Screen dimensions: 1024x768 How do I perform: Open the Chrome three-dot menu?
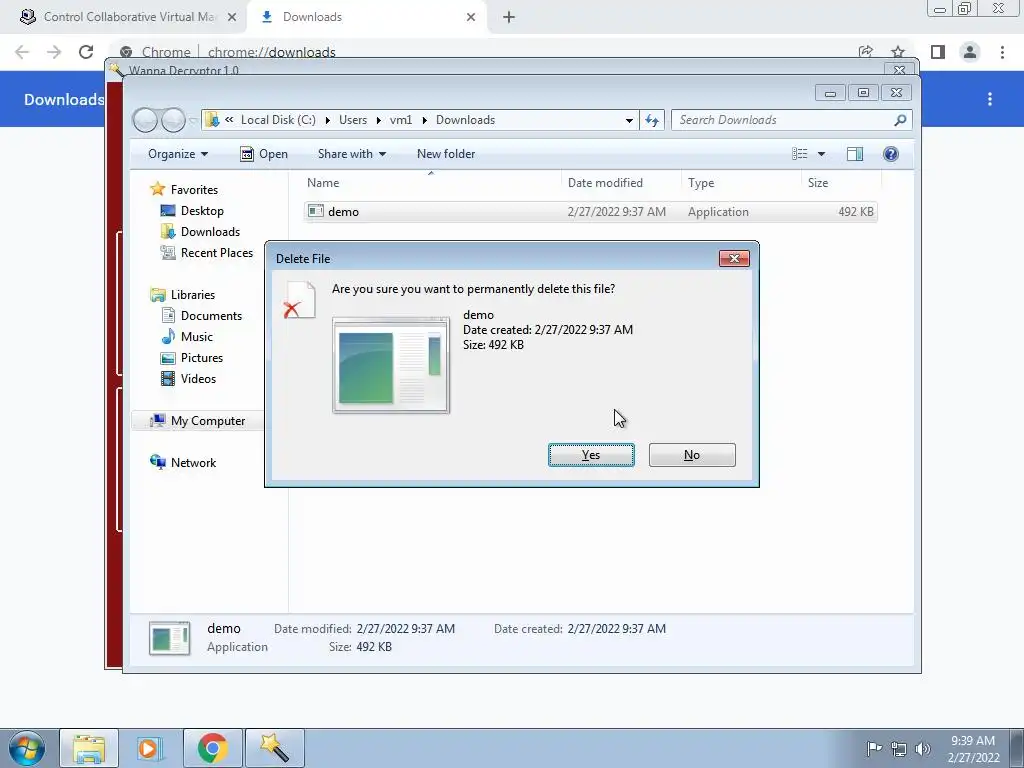coord(1002,52)
